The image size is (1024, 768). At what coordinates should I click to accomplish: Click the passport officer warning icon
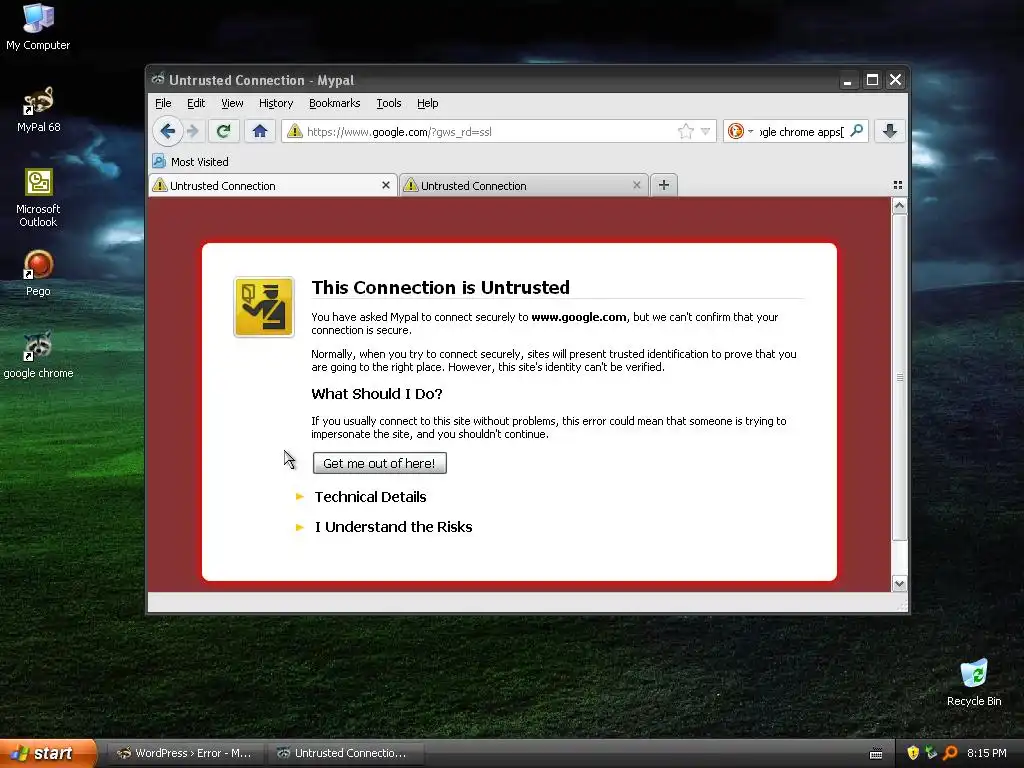pyautogui.click(x=264, y=307)
